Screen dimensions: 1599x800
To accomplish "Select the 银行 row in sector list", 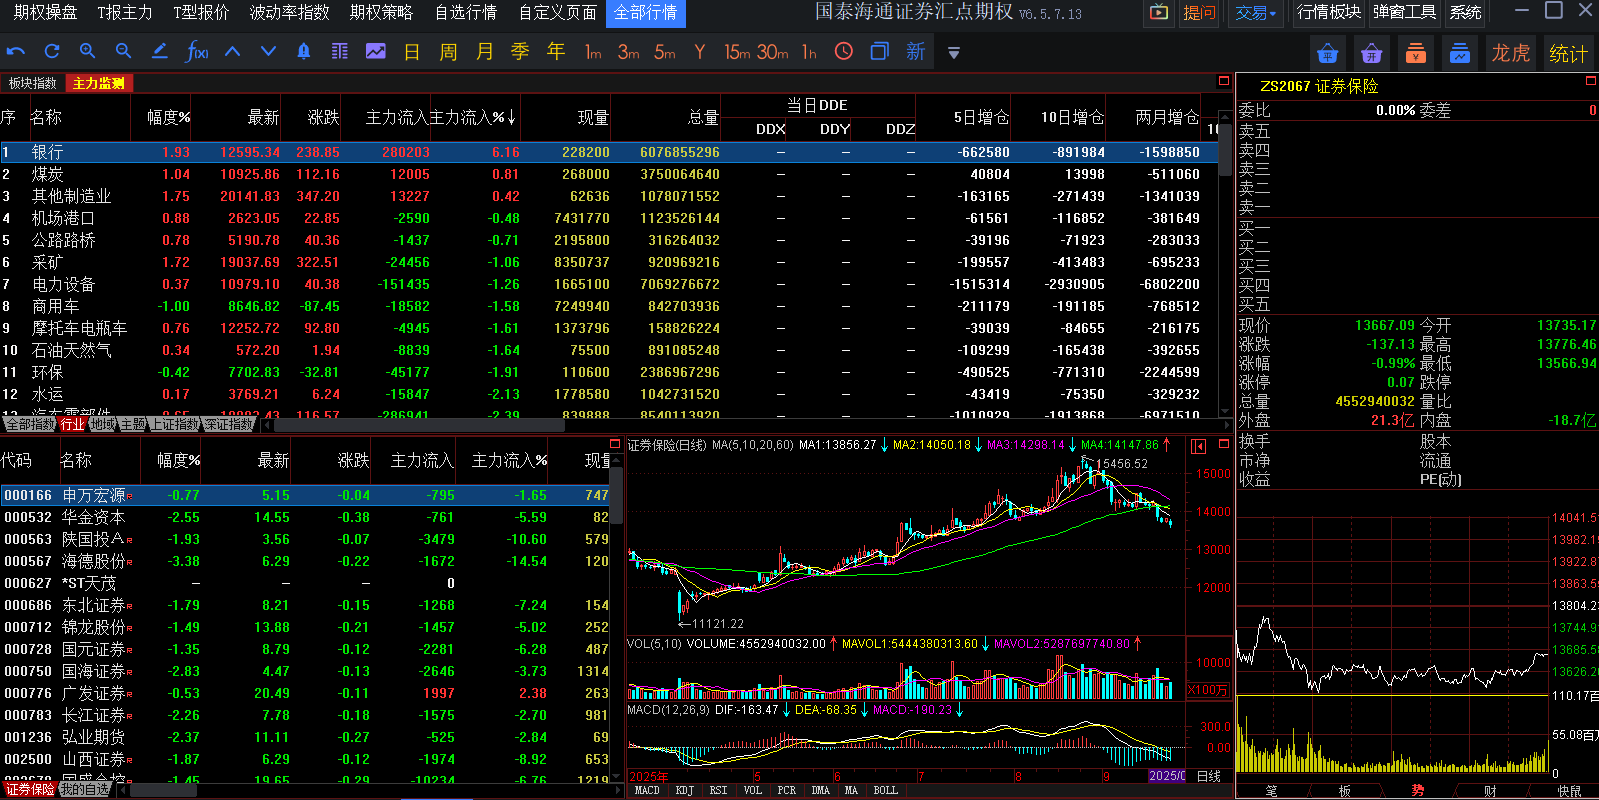I will (47, 152).
